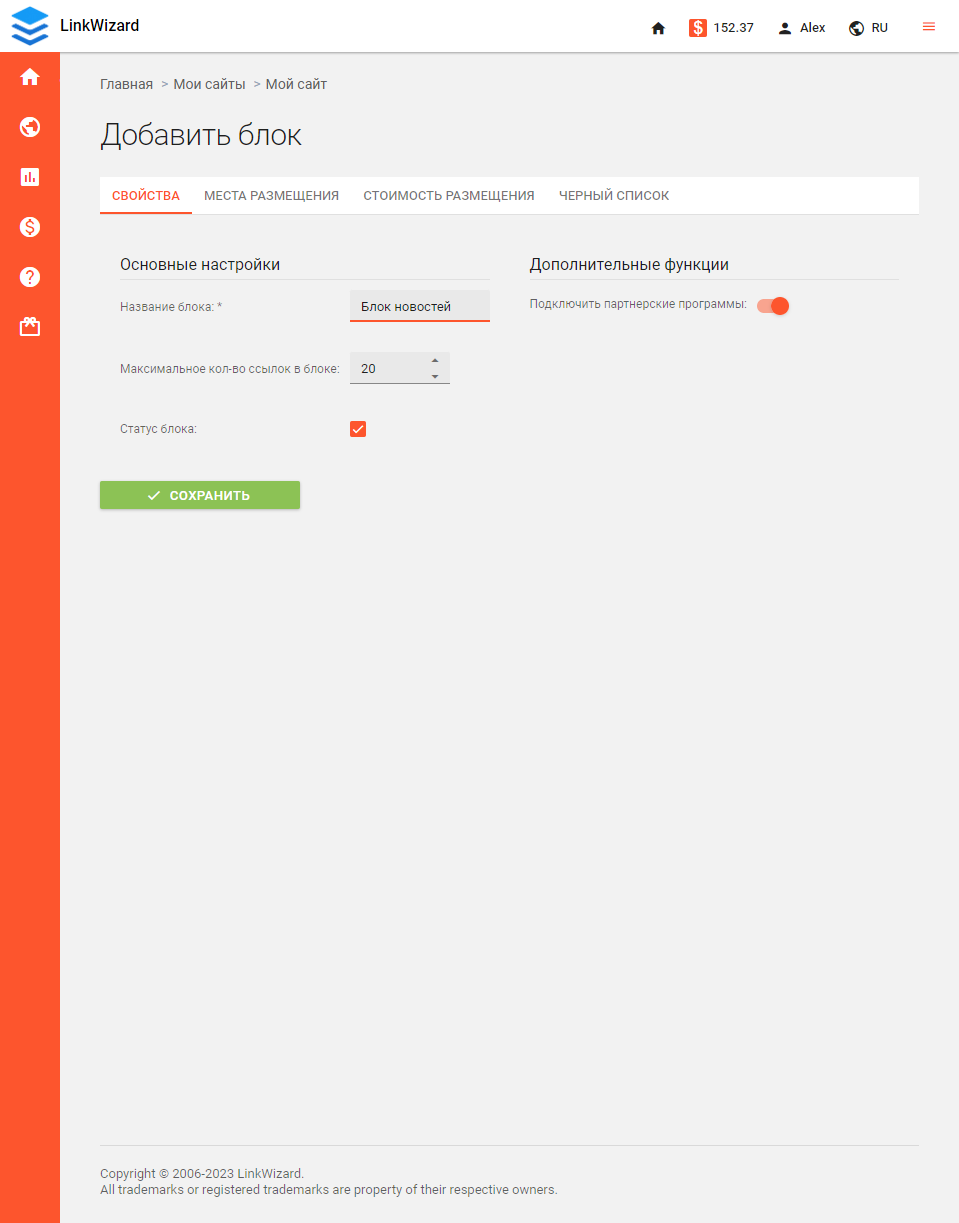
Task: Disable the partner programs toggle
Action: tap(771, 306)
